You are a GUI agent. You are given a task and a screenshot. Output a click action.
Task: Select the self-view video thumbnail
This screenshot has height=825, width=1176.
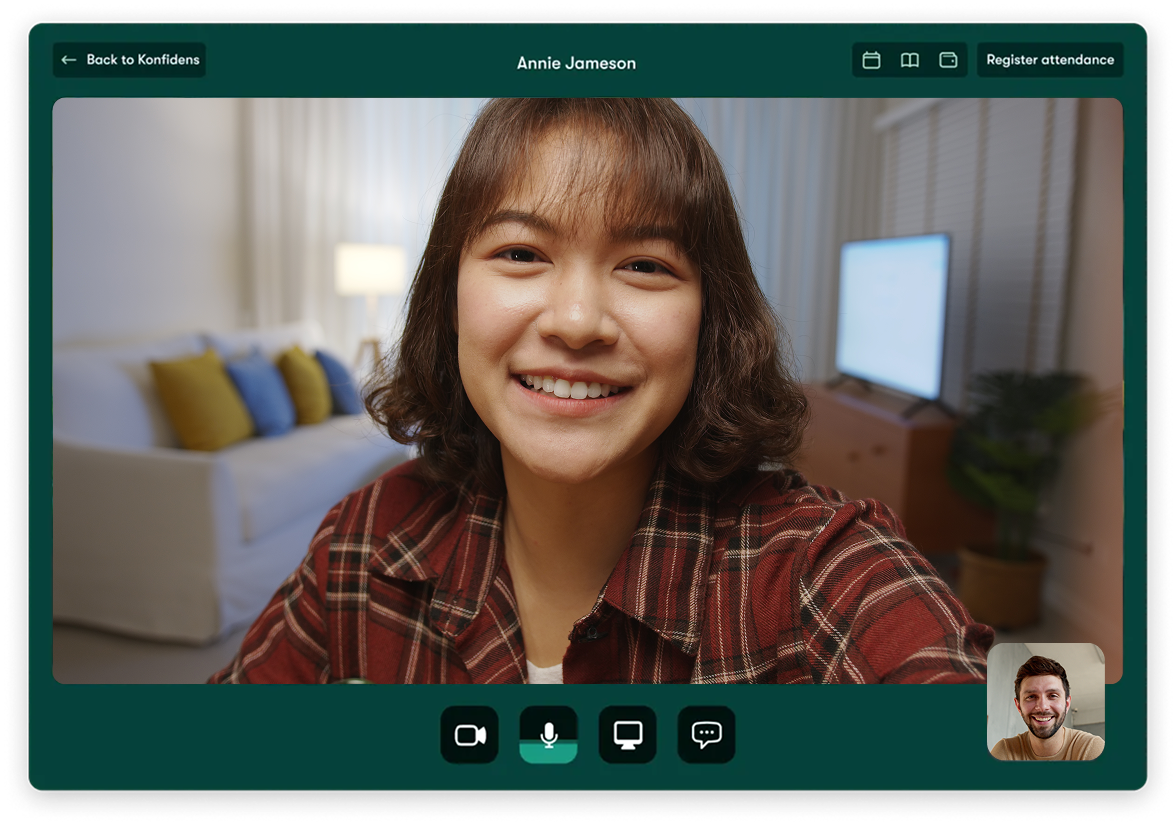pyautogui.click(x=1046, y=701)
